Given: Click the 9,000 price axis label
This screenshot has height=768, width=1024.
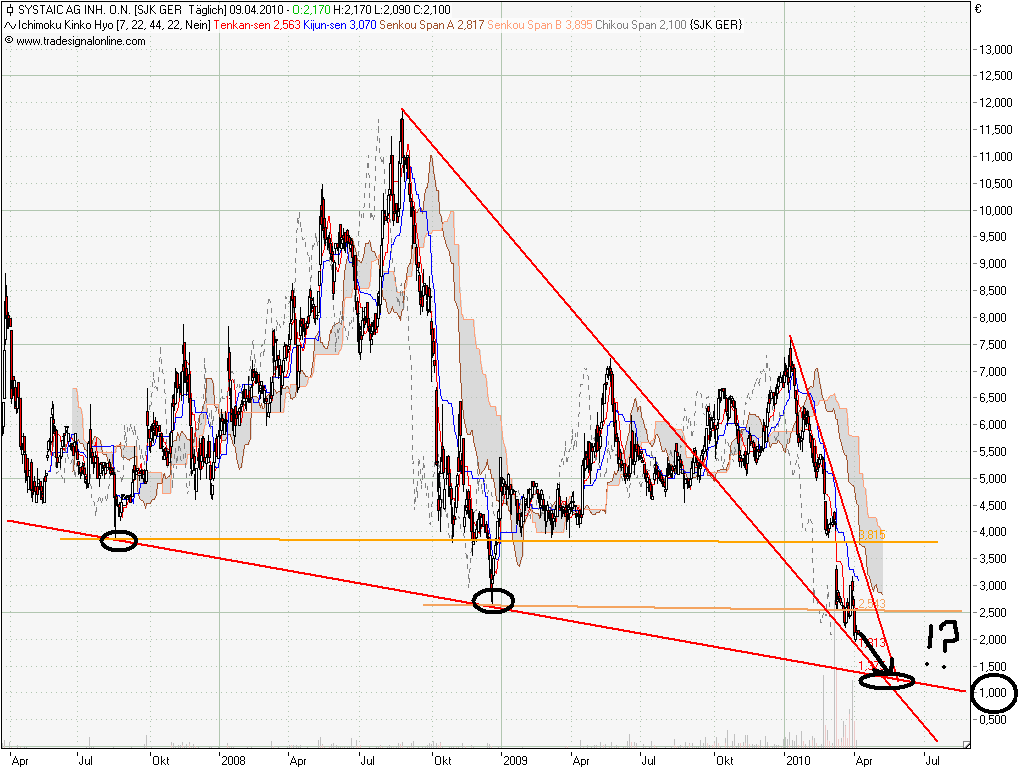Looking at the screenshot, I should (993, 263).
